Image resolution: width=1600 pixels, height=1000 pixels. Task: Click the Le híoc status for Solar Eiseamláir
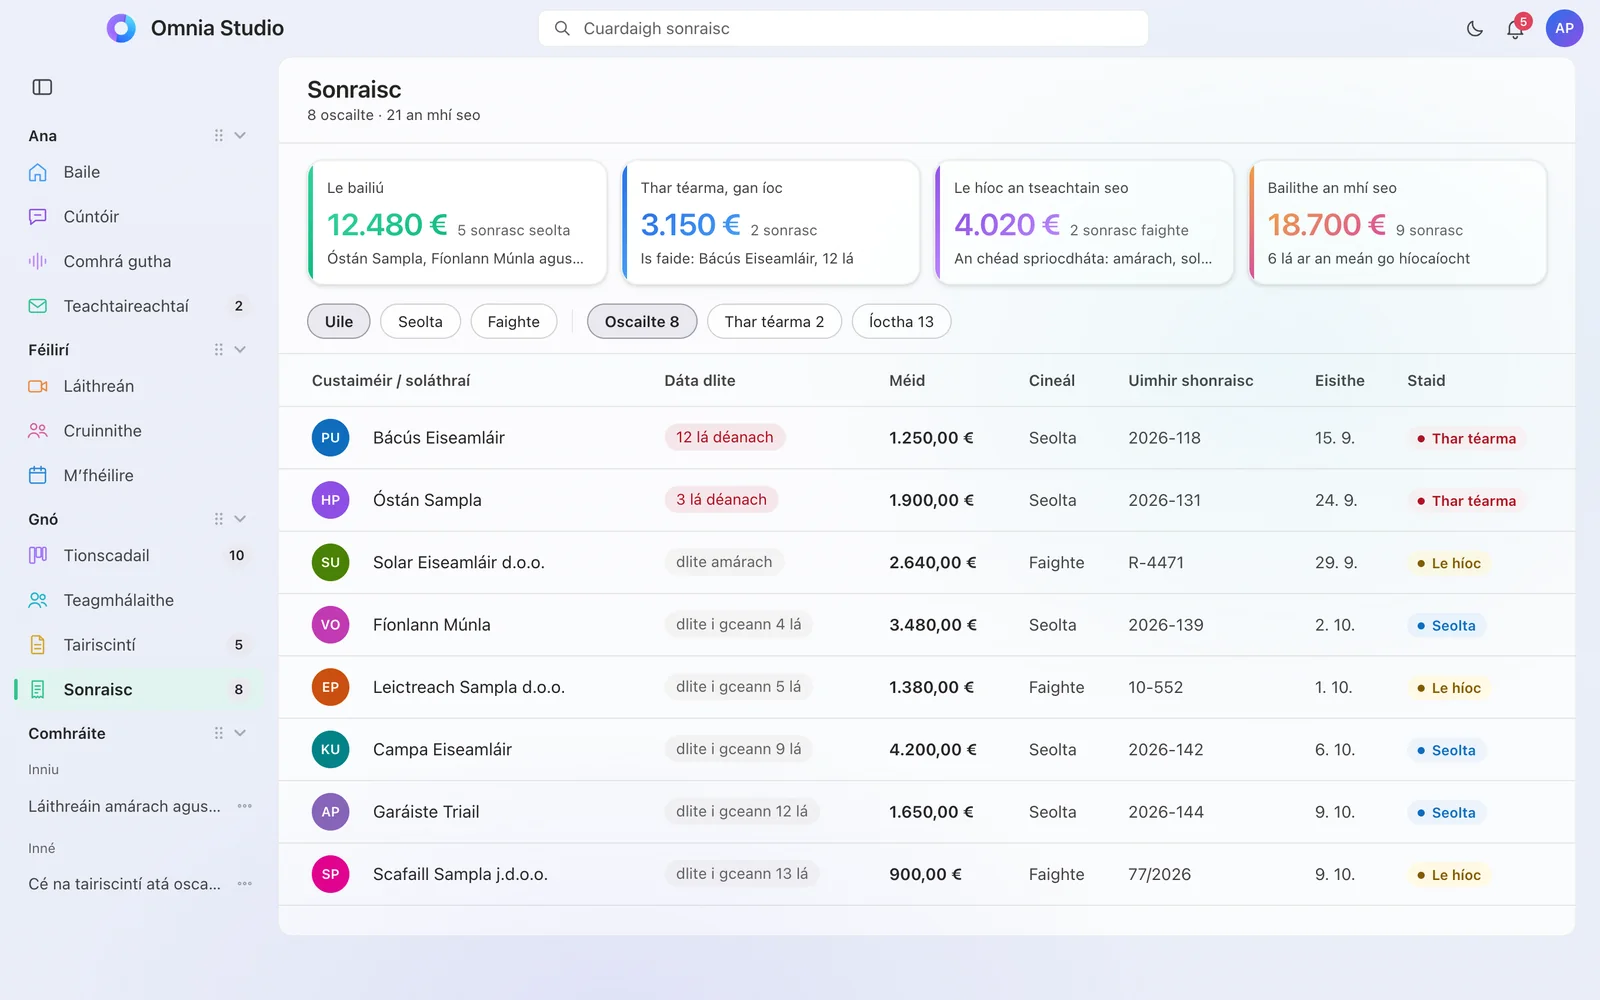click(1448, 563)
